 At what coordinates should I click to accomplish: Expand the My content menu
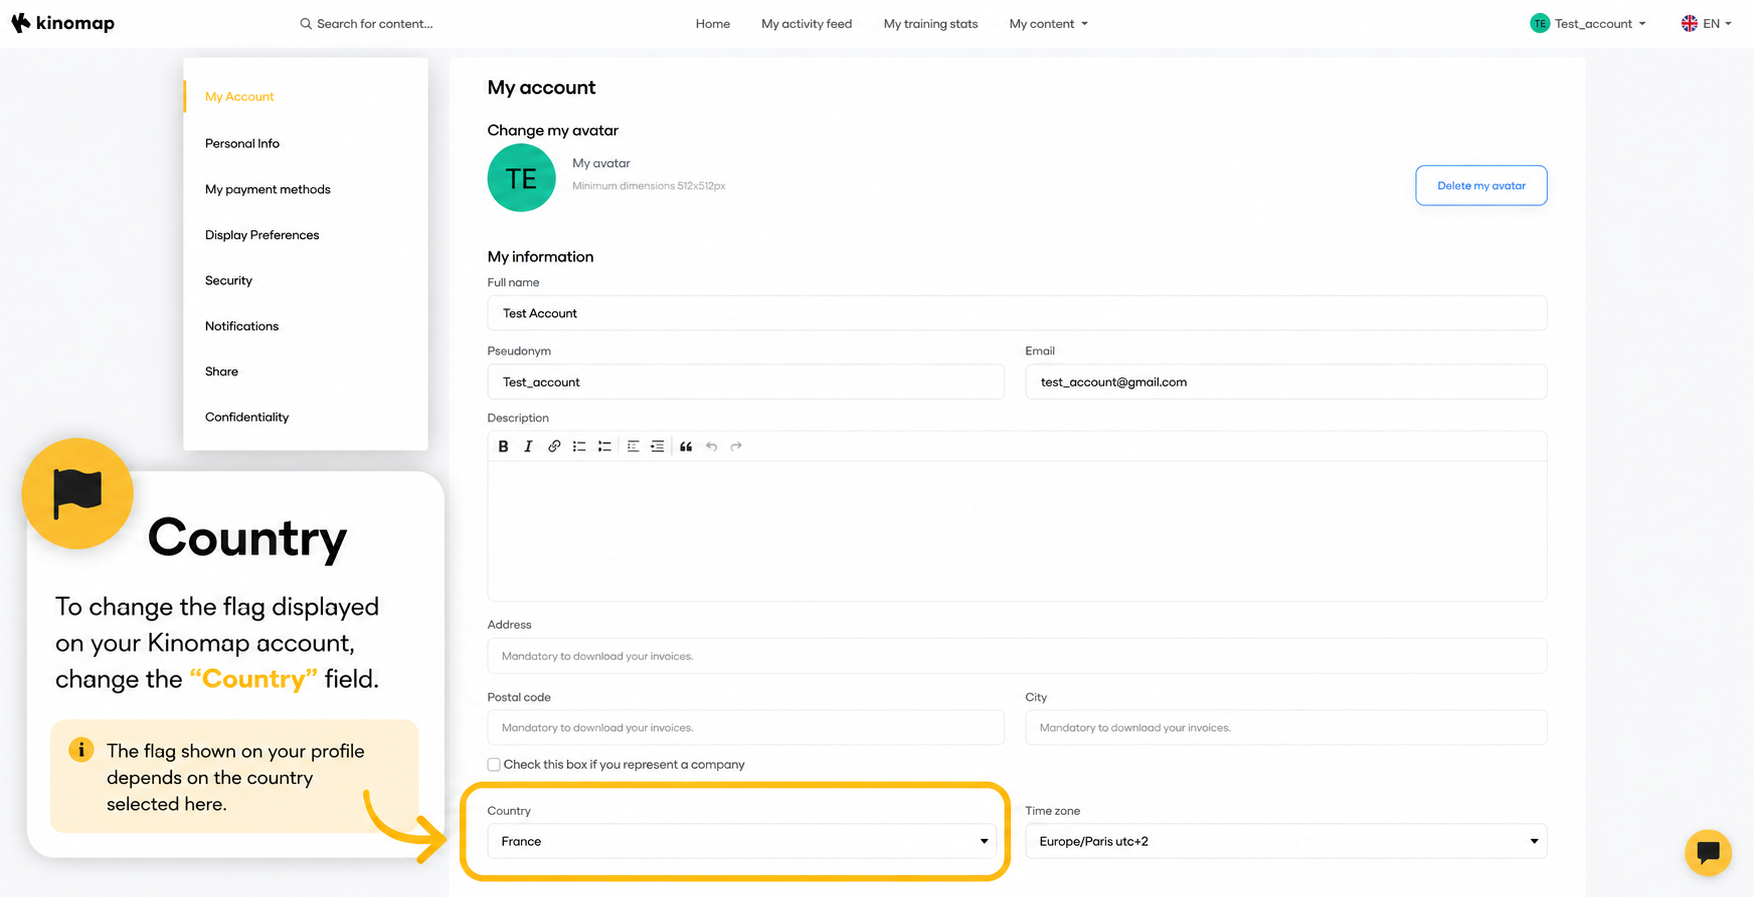pyautogui.click(x=1048, y=24)
